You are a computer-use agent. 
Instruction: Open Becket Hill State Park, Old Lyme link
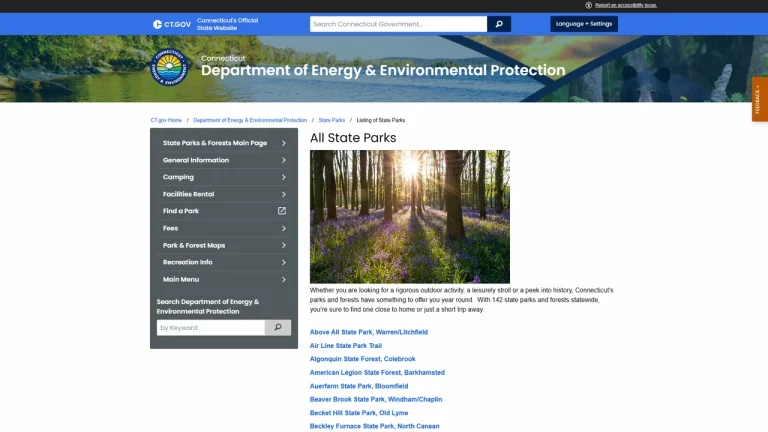tap(359, 413)
